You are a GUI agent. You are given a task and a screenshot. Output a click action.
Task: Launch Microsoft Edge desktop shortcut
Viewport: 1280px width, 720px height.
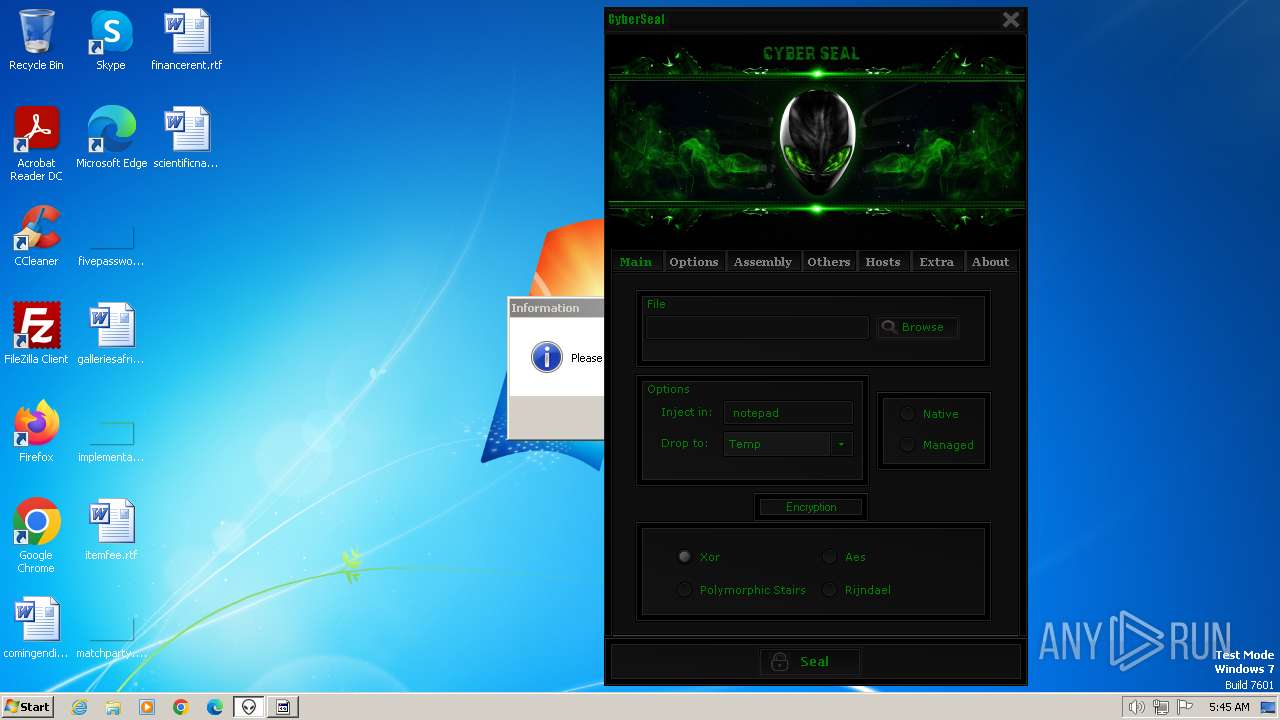click(x=111, y=138)
